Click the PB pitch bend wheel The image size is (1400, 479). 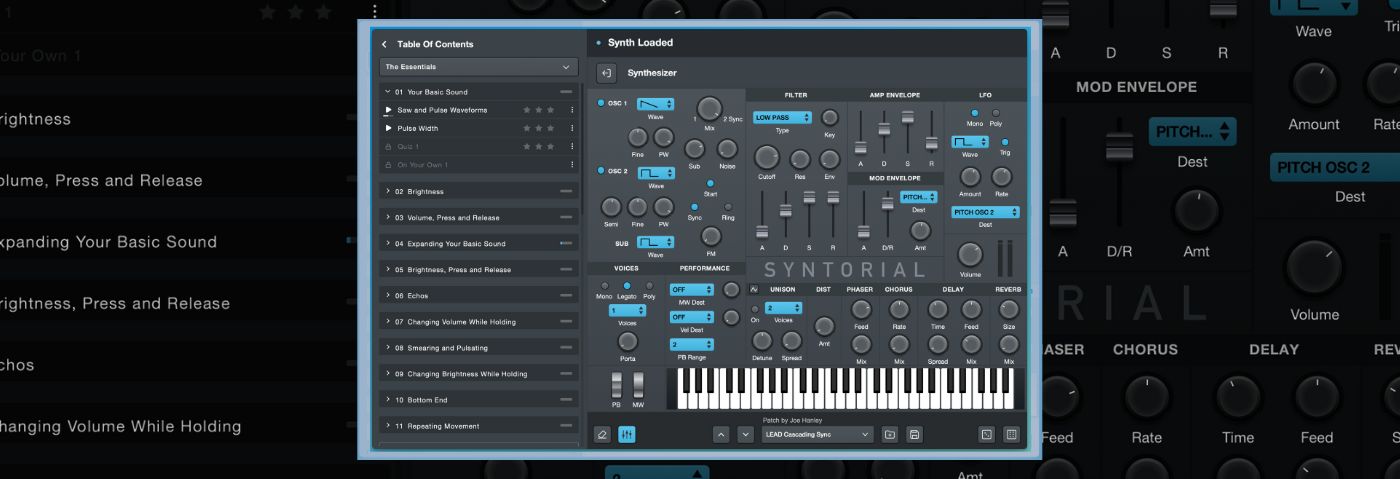point(616,385)
